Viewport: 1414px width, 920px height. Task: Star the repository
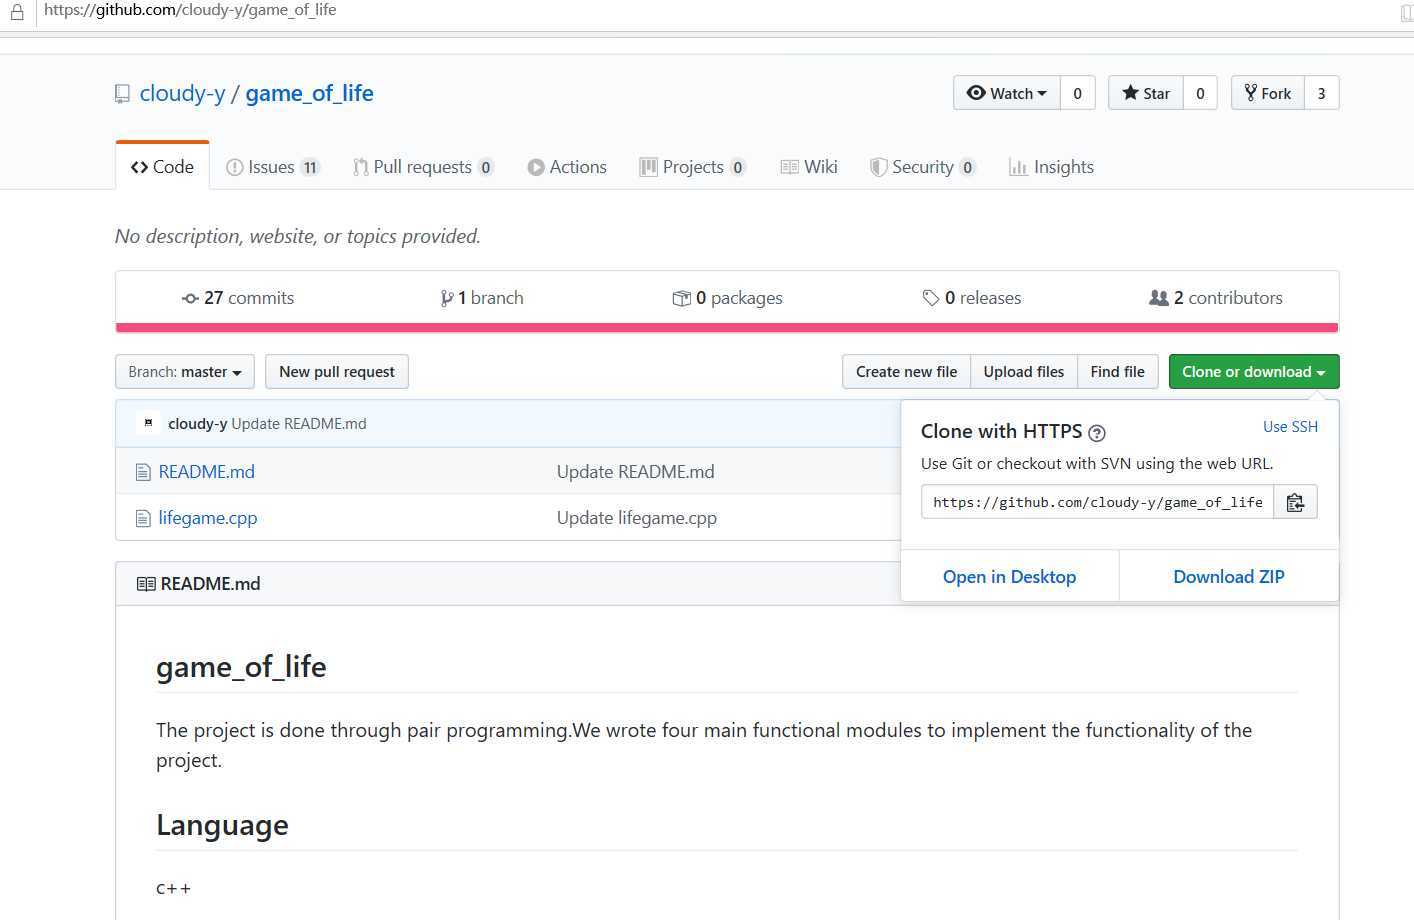1146,93
